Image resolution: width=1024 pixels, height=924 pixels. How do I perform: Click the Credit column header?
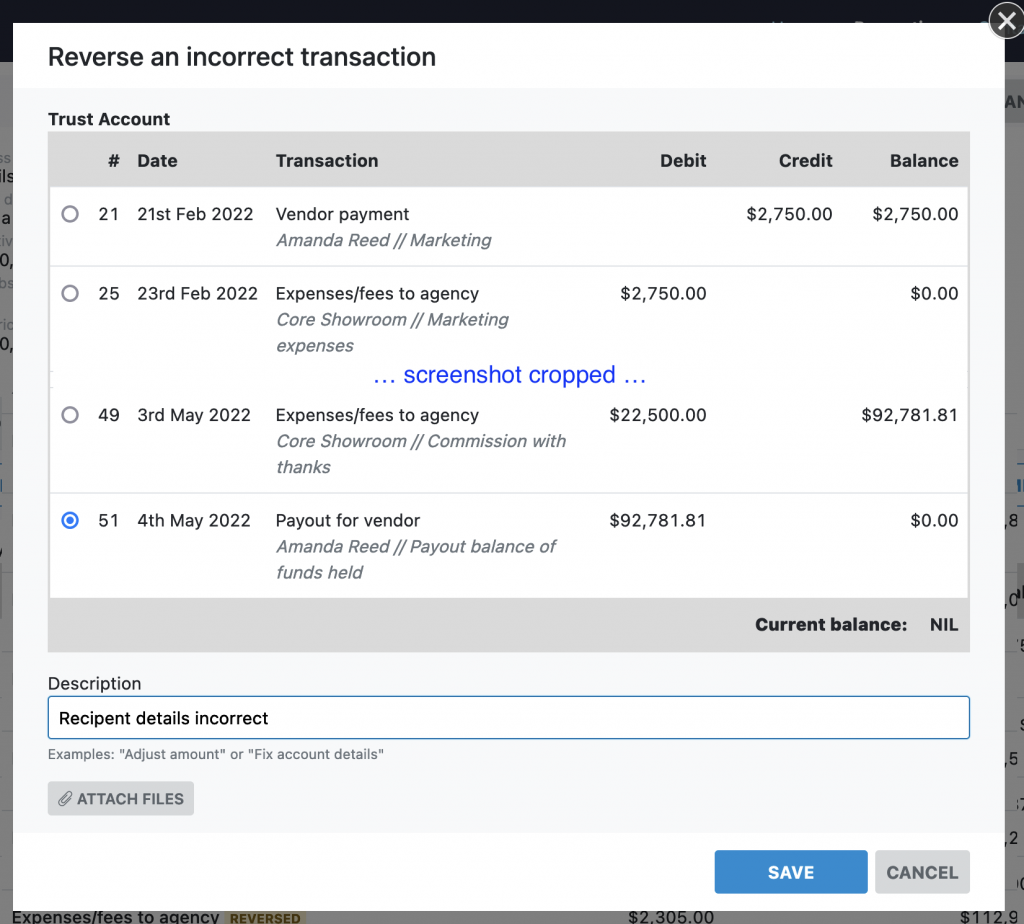(805, 161)
